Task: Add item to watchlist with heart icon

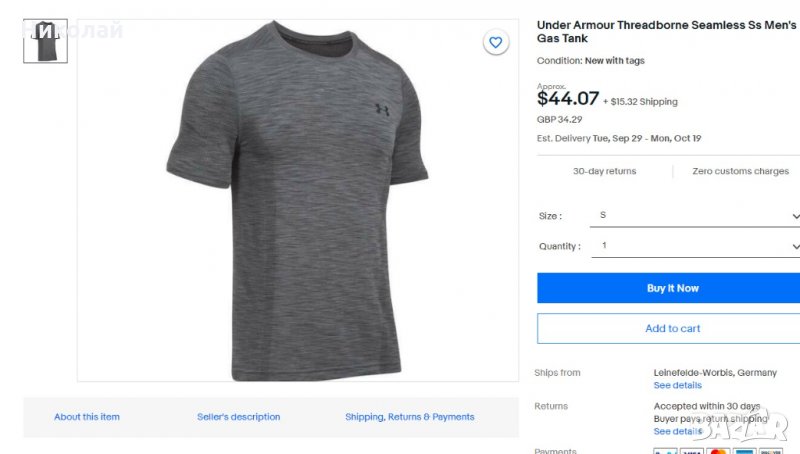Action: (495, 42)
